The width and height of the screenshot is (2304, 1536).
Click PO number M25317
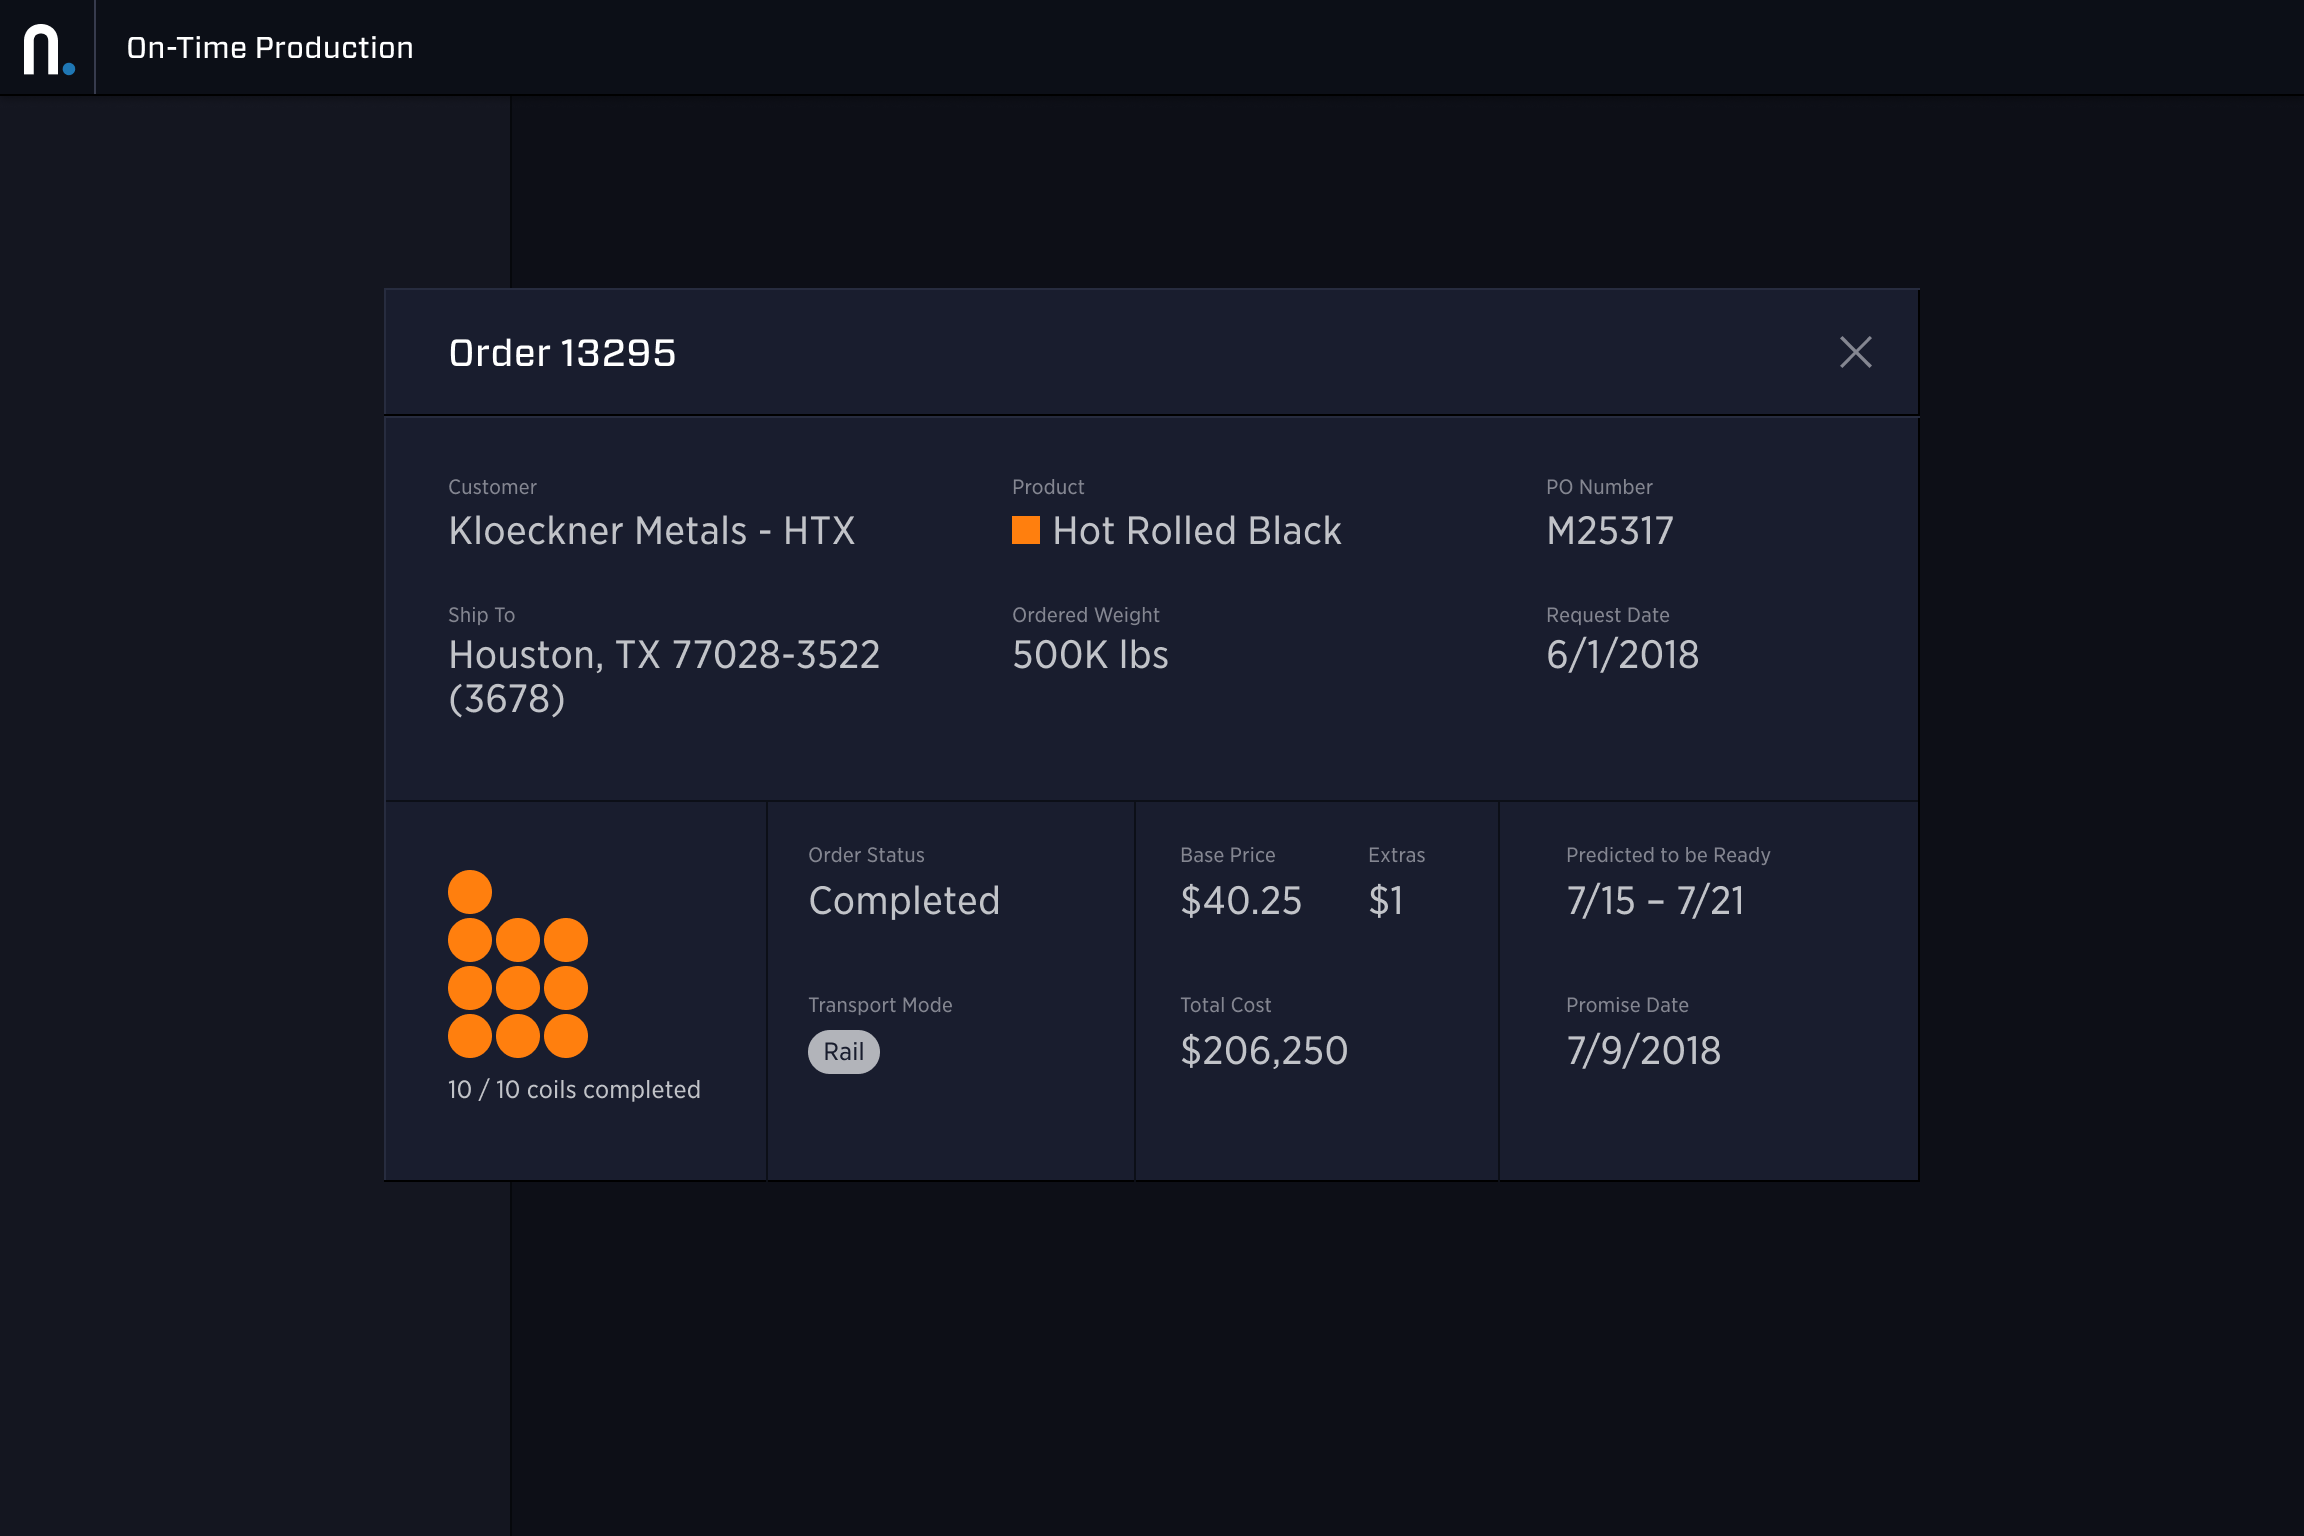click(1610, 531)
